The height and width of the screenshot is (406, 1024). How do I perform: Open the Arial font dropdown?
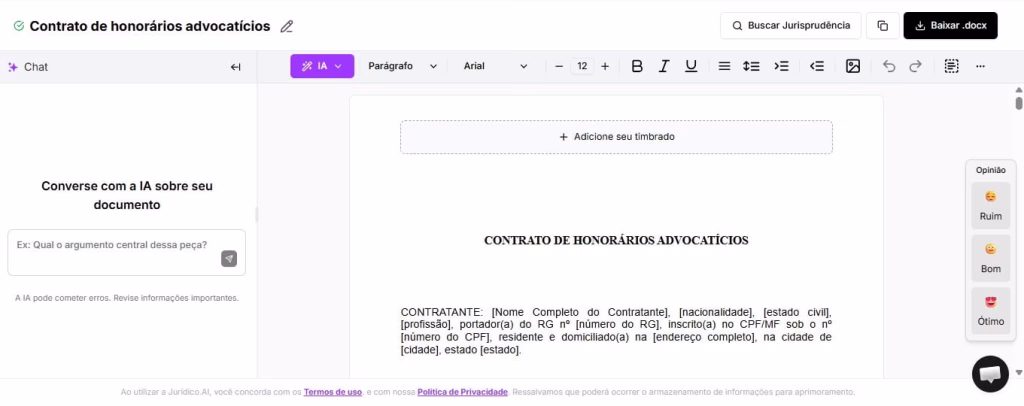(495, 66)
